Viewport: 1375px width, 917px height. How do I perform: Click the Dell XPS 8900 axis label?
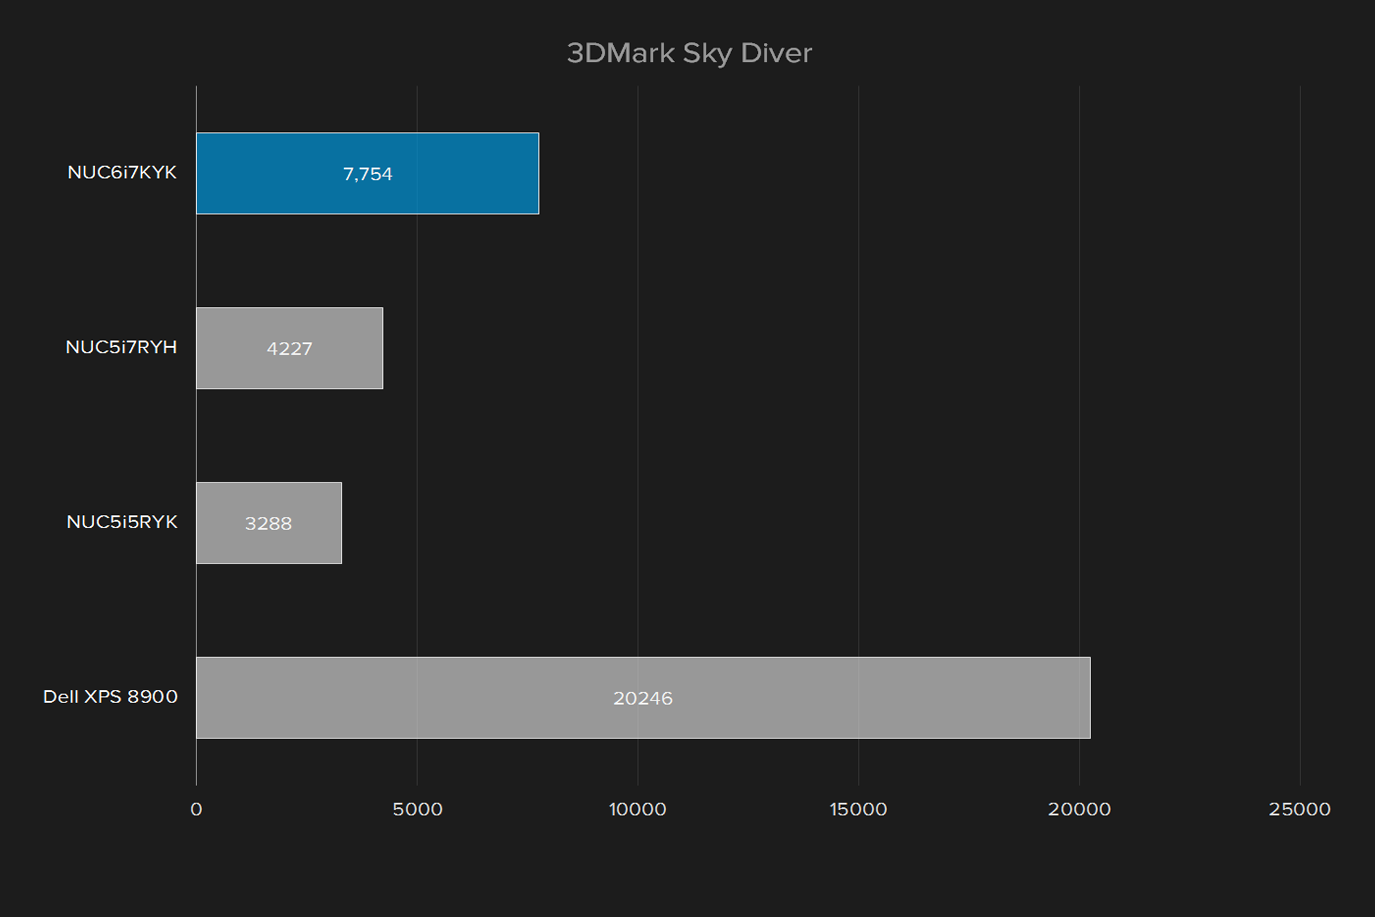(110, 697)
